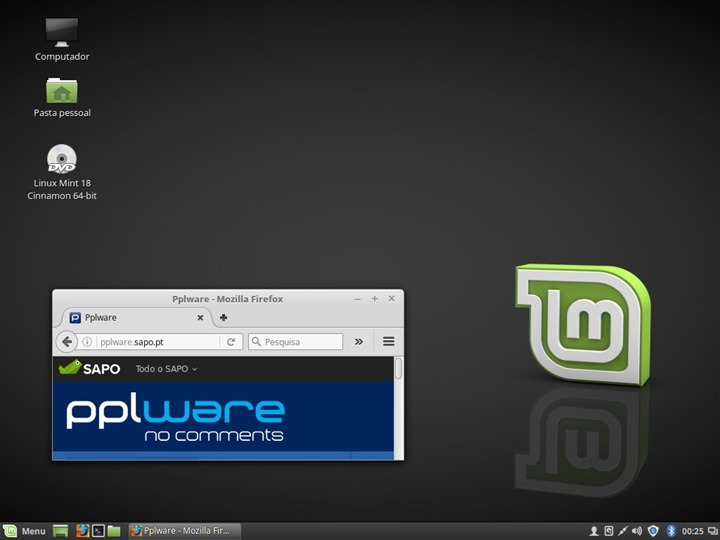Click the window list icon at panel end
Image resolution: width=720 pixels, height=540 pixels.
713,531
